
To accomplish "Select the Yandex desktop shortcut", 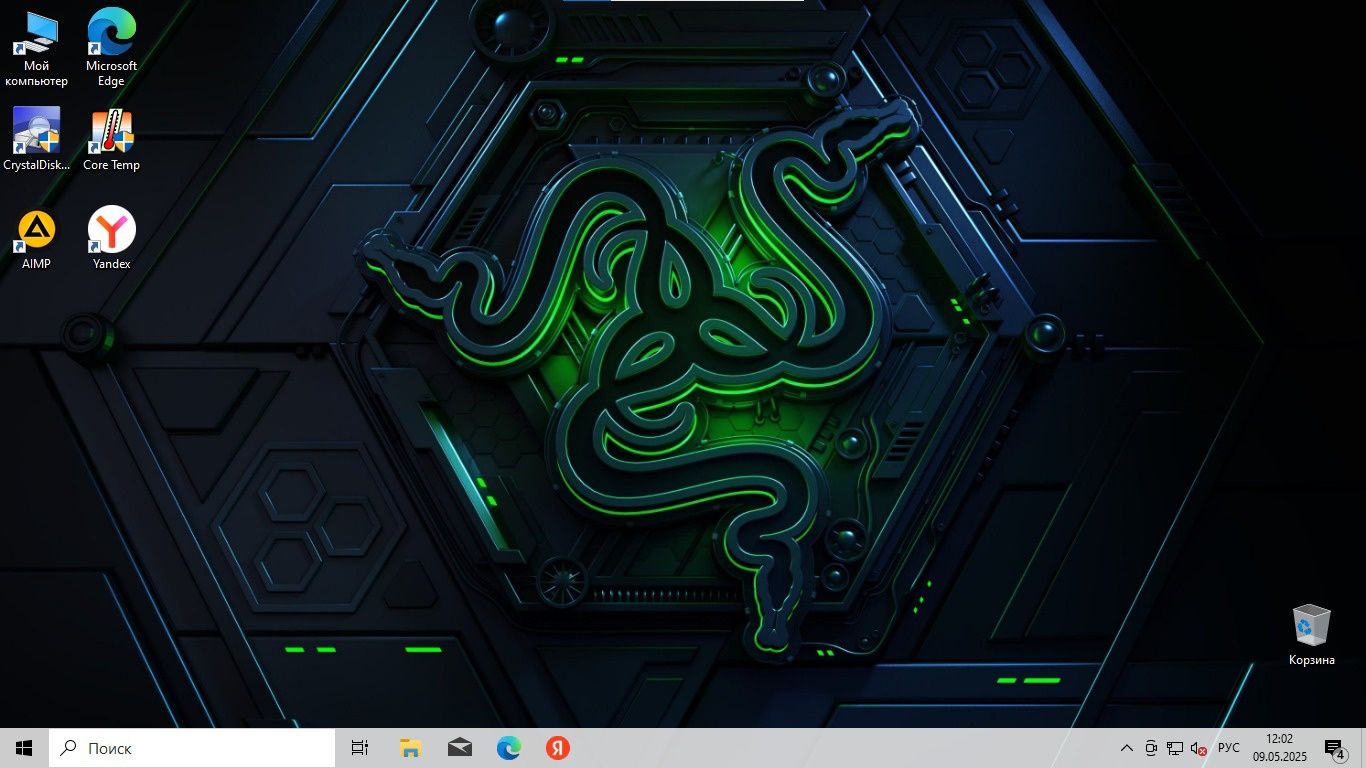I will (111, 239).
